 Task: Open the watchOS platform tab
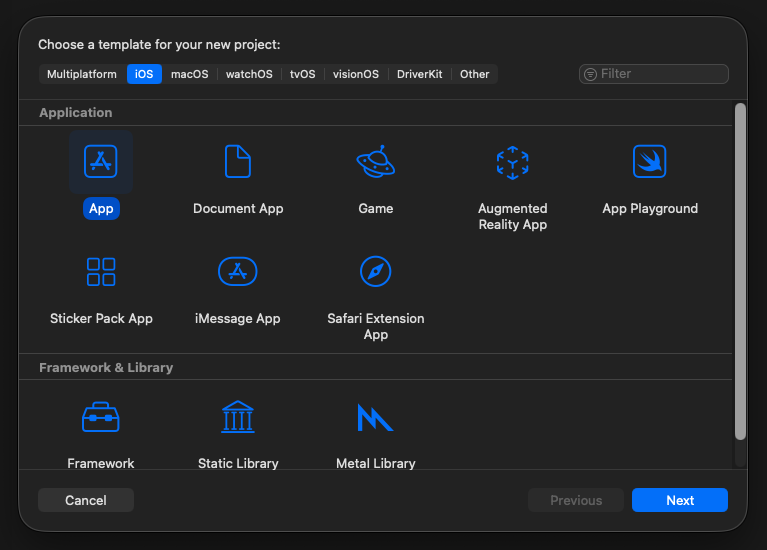point(249,74)
